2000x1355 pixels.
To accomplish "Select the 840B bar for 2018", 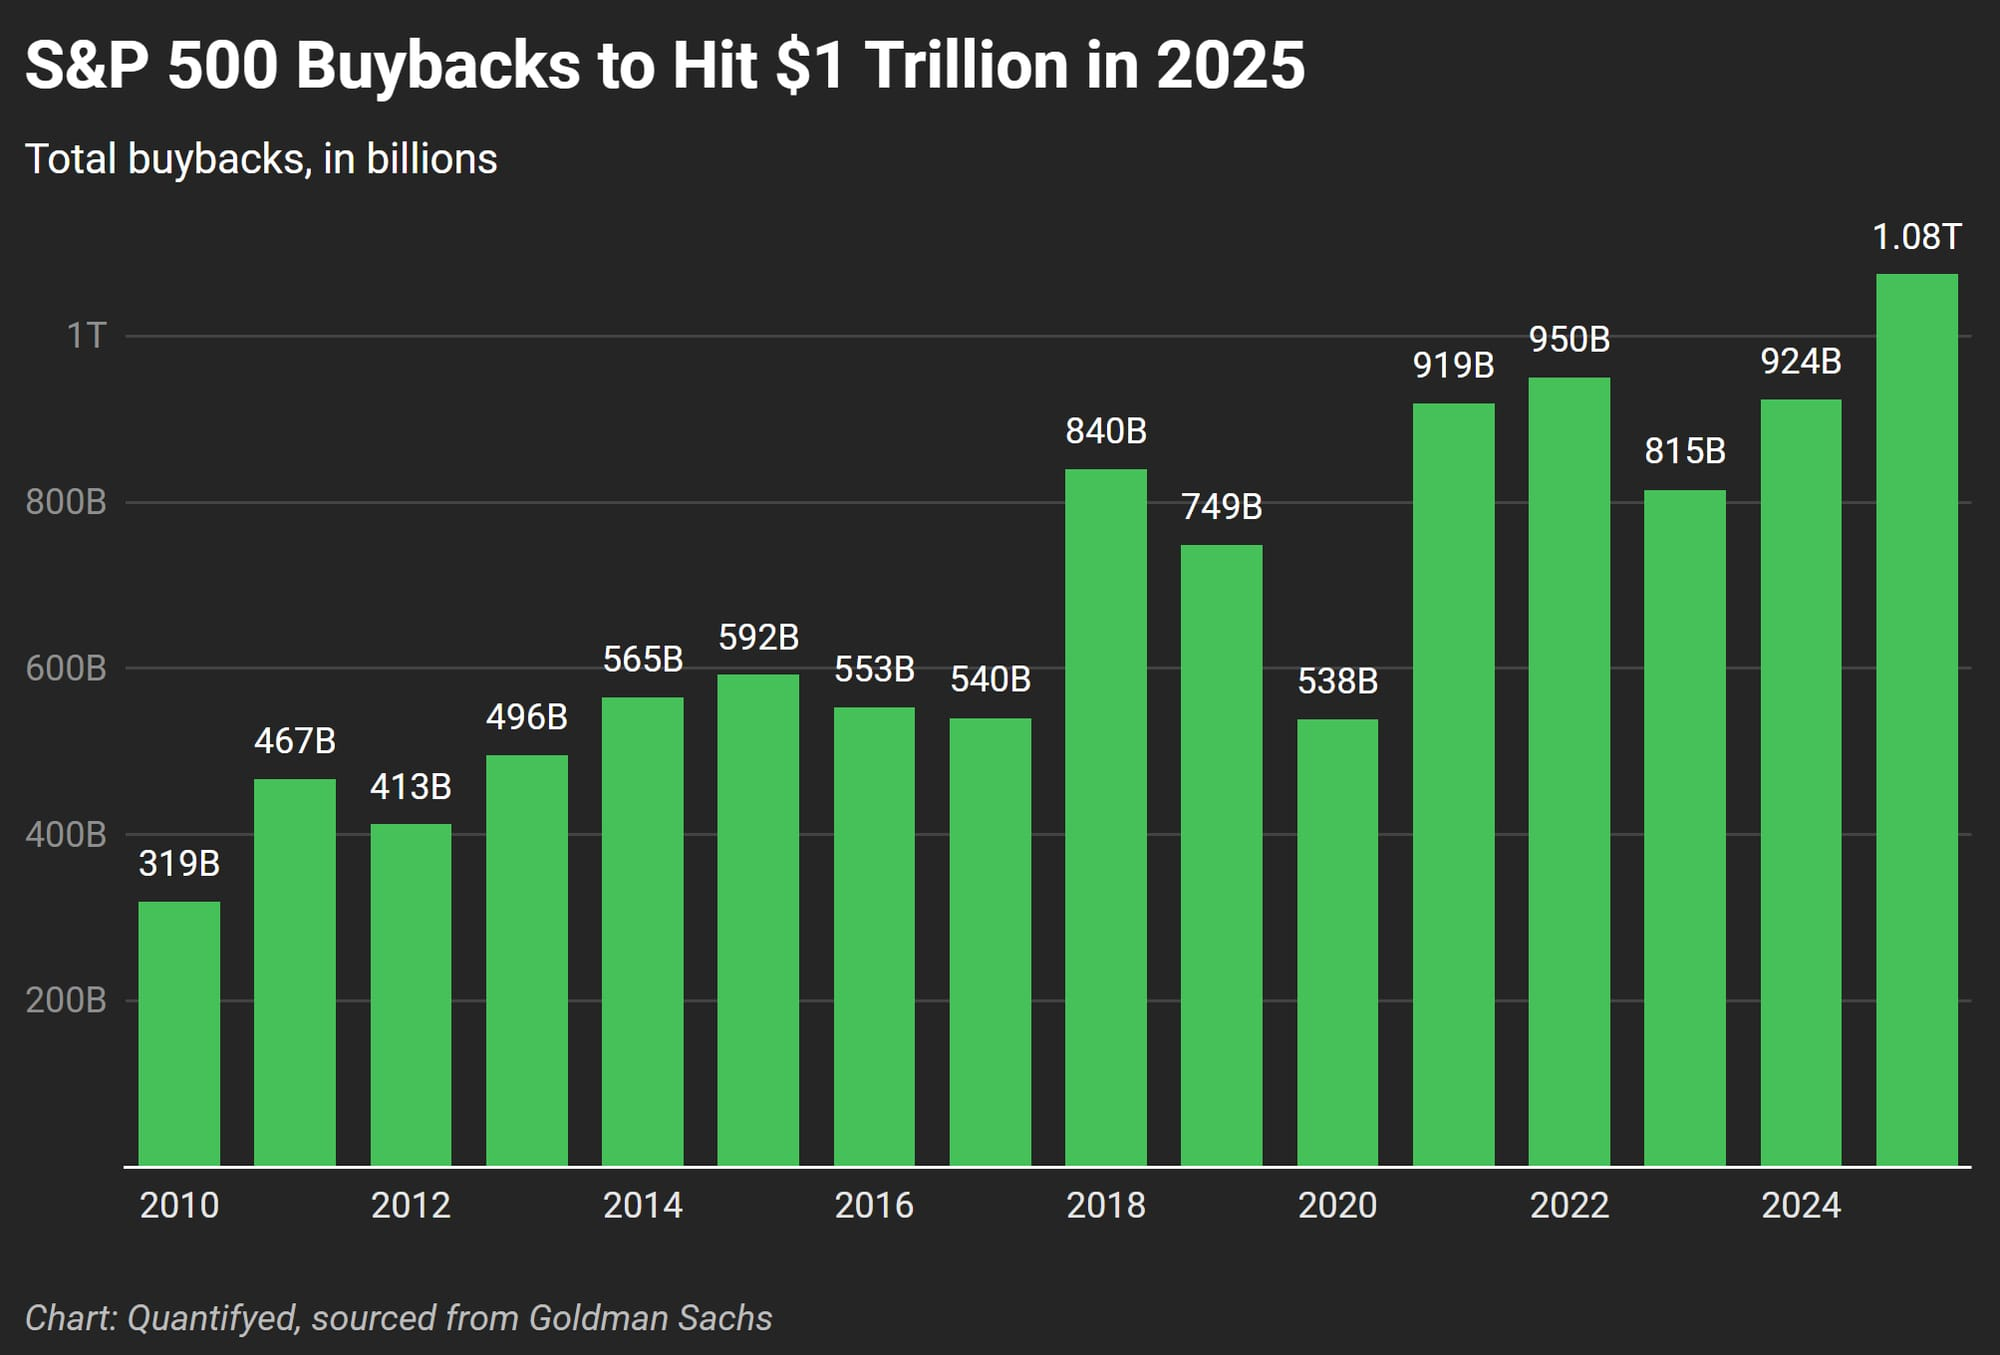I will [x=1106, y=818].
